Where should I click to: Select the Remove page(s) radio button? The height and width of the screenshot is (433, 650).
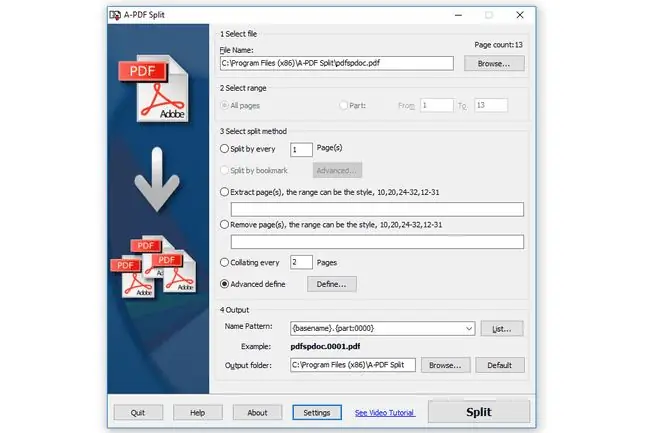coord(224,225)
